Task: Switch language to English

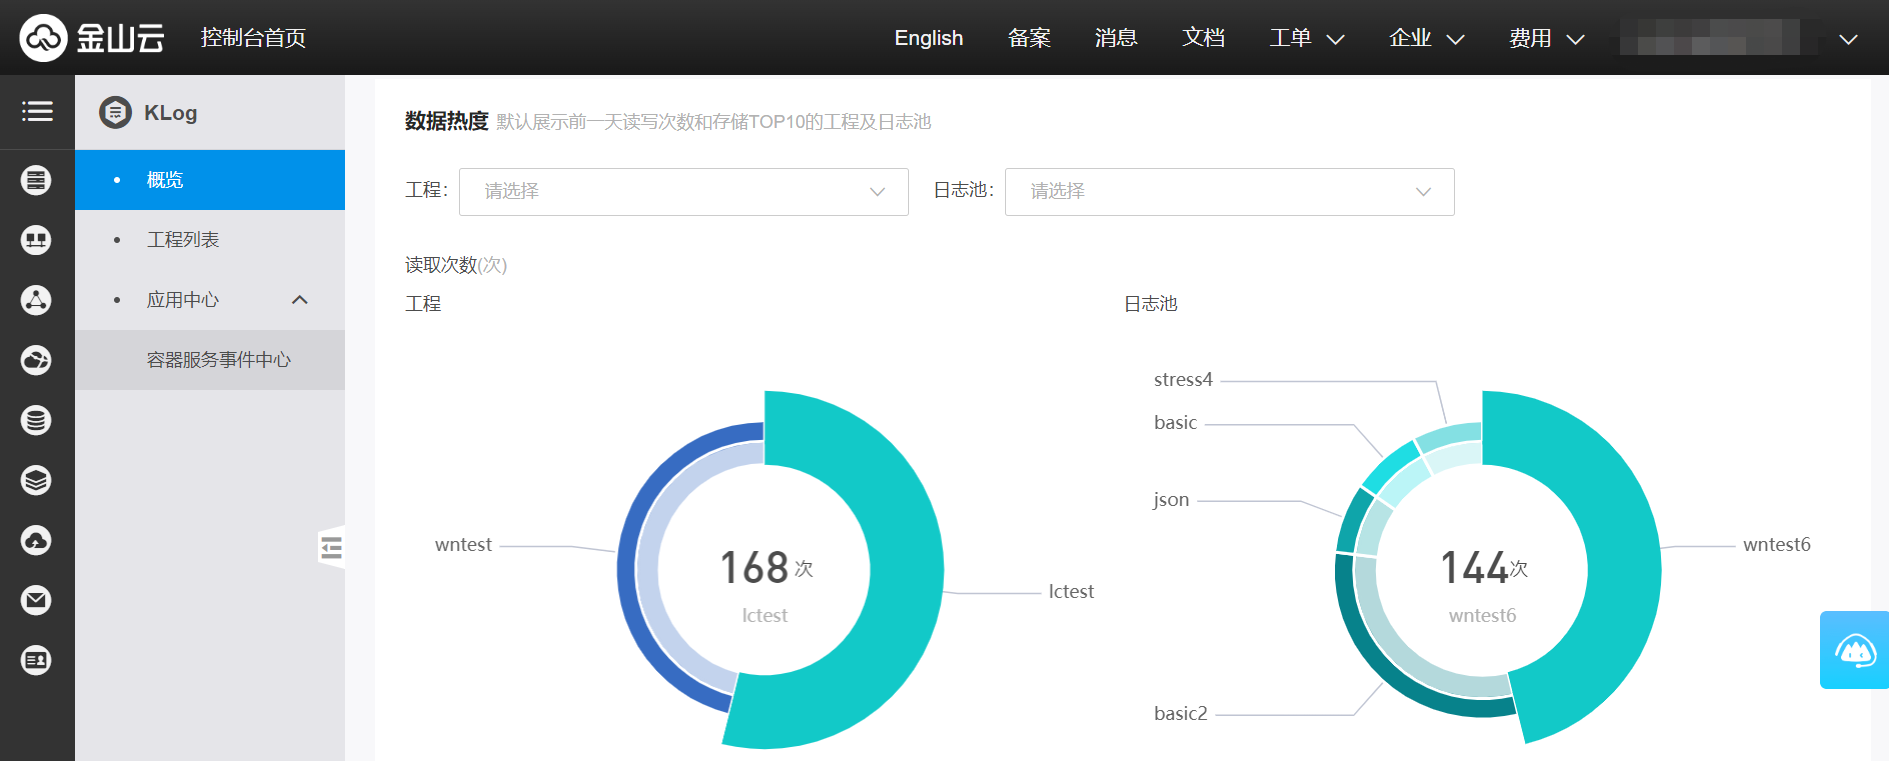Action: coord(928,38)
